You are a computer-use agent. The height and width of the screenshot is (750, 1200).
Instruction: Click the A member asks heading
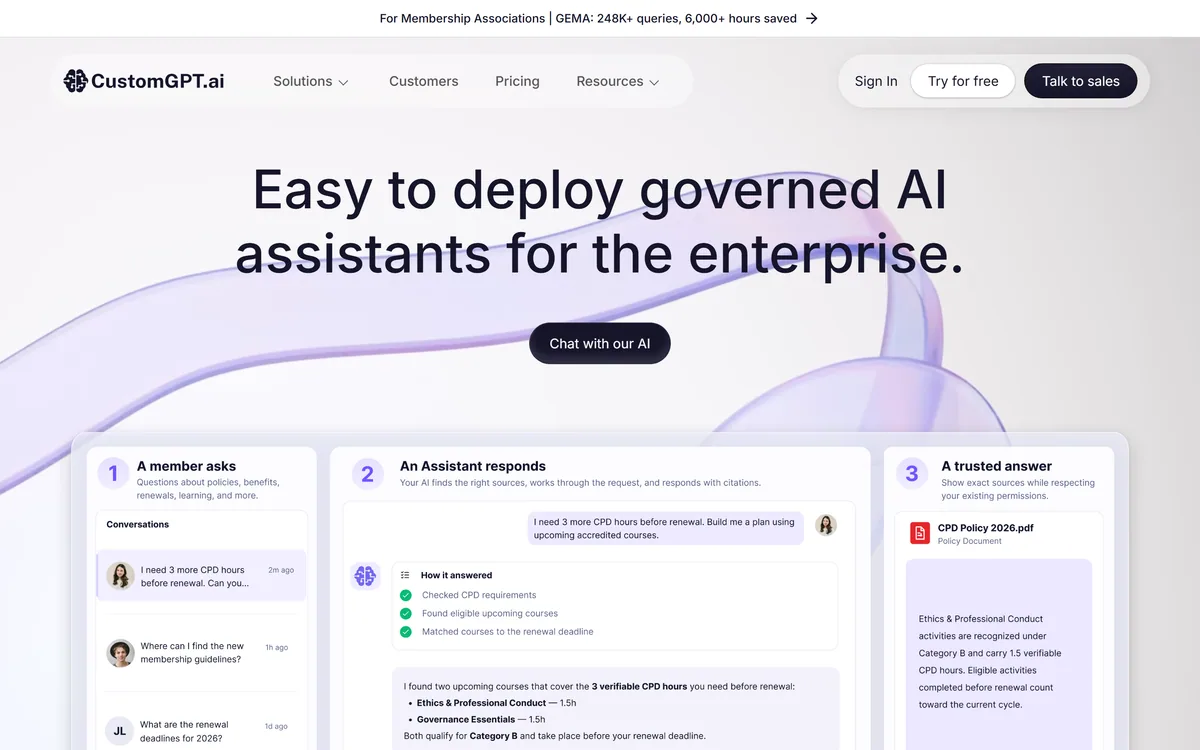point(187,466)
